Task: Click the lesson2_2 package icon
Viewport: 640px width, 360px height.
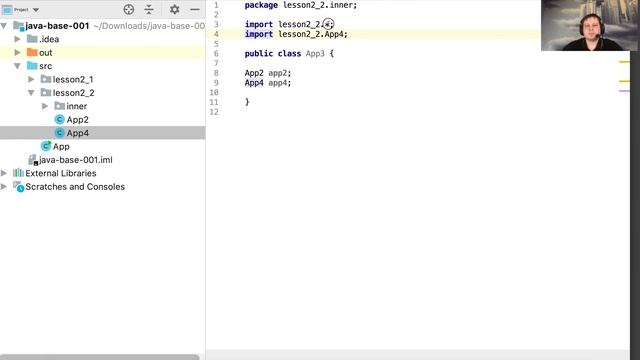Action: [46, 93]
